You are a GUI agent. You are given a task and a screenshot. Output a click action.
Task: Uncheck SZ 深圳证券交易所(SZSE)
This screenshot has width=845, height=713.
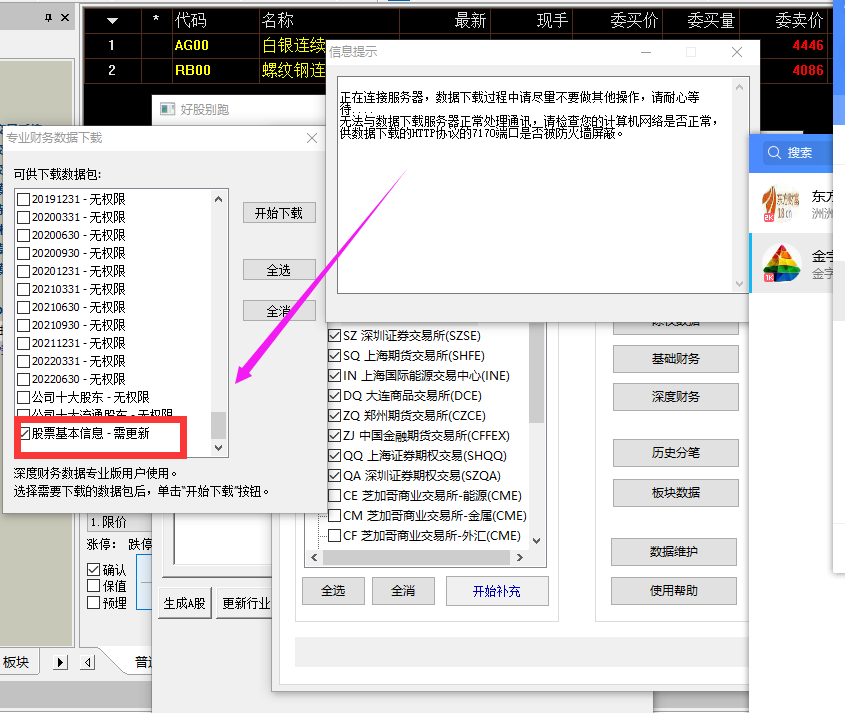tap(334, 336)
